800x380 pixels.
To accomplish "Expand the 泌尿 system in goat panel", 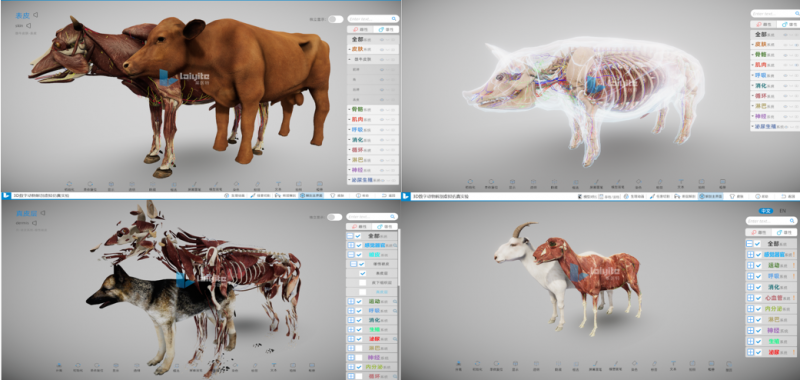I will [749, 352].
